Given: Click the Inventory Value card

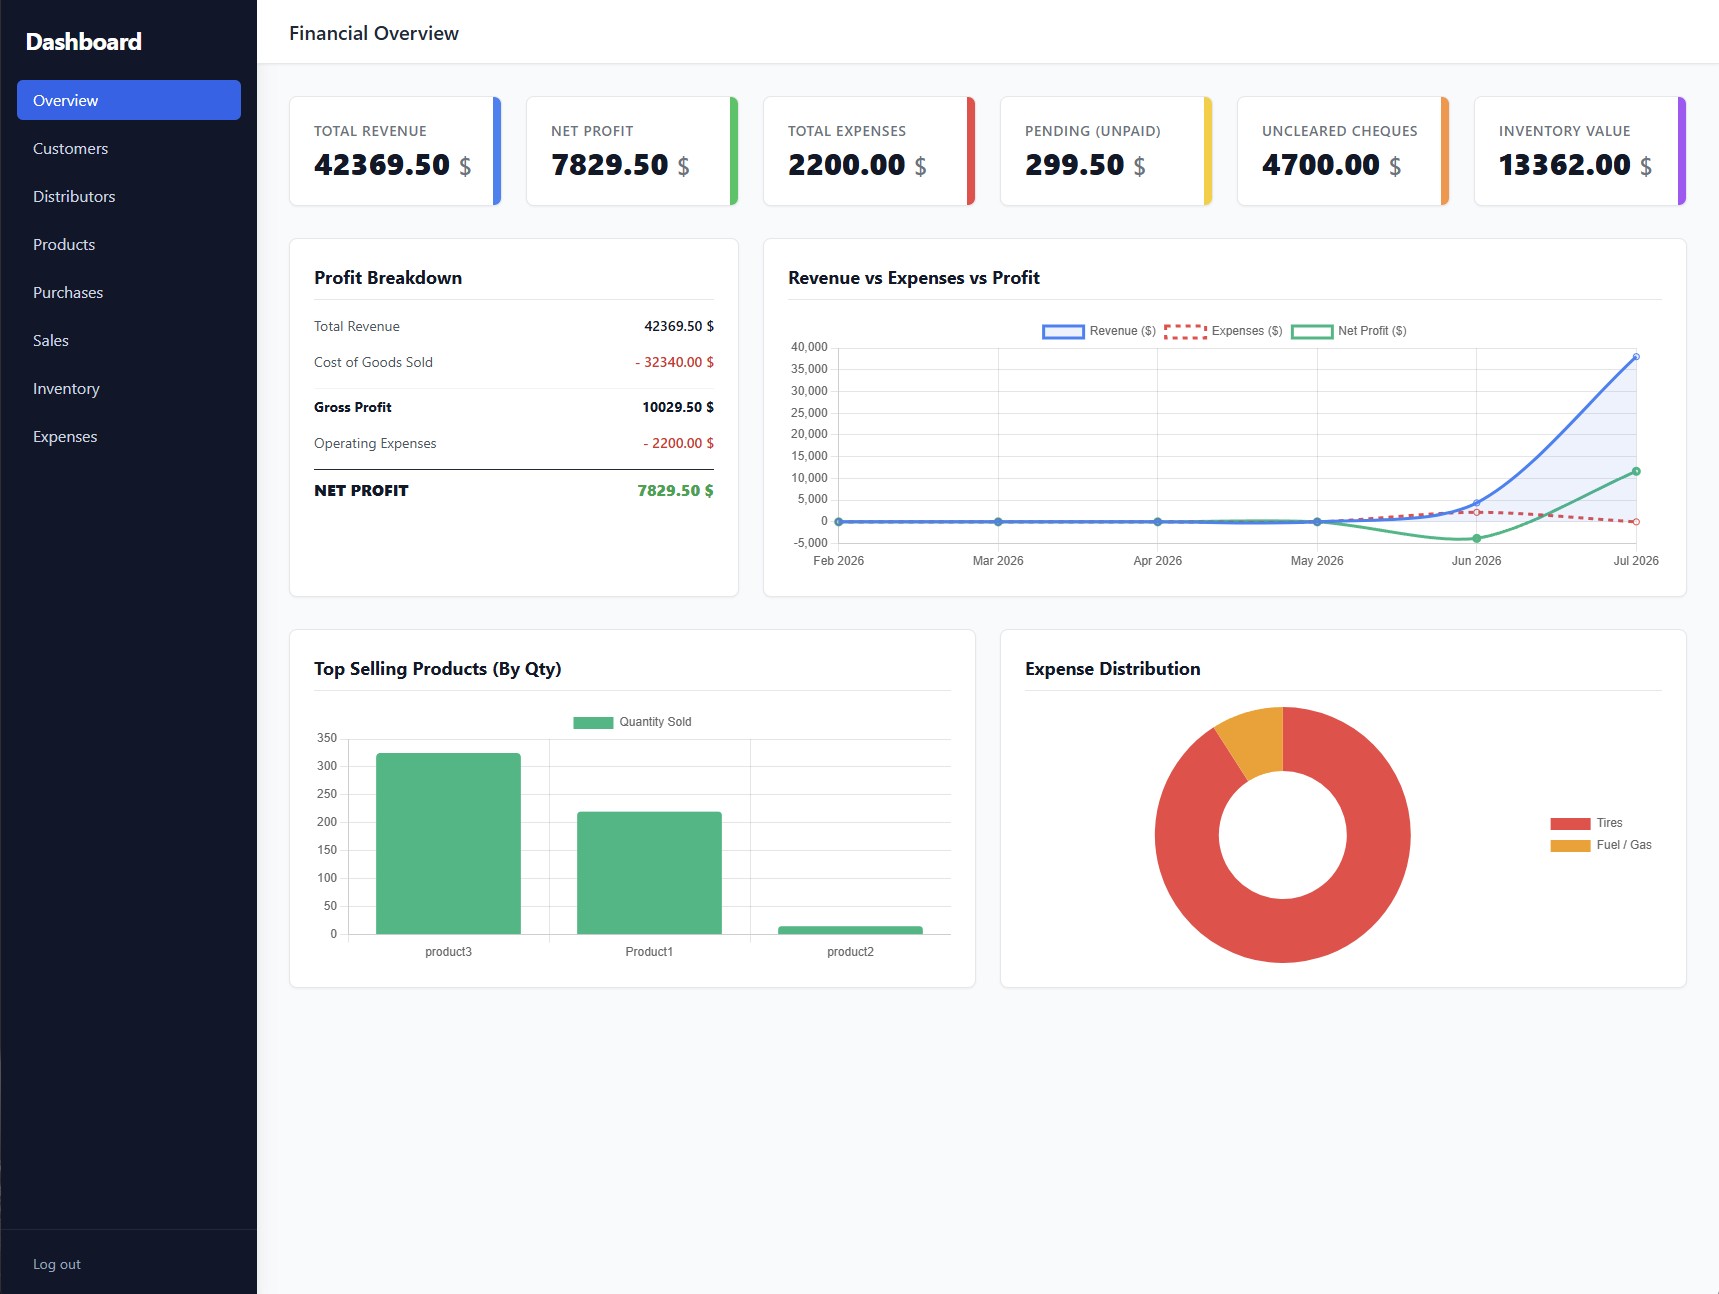Looking at the screenshot, I should pos(1580,151).
